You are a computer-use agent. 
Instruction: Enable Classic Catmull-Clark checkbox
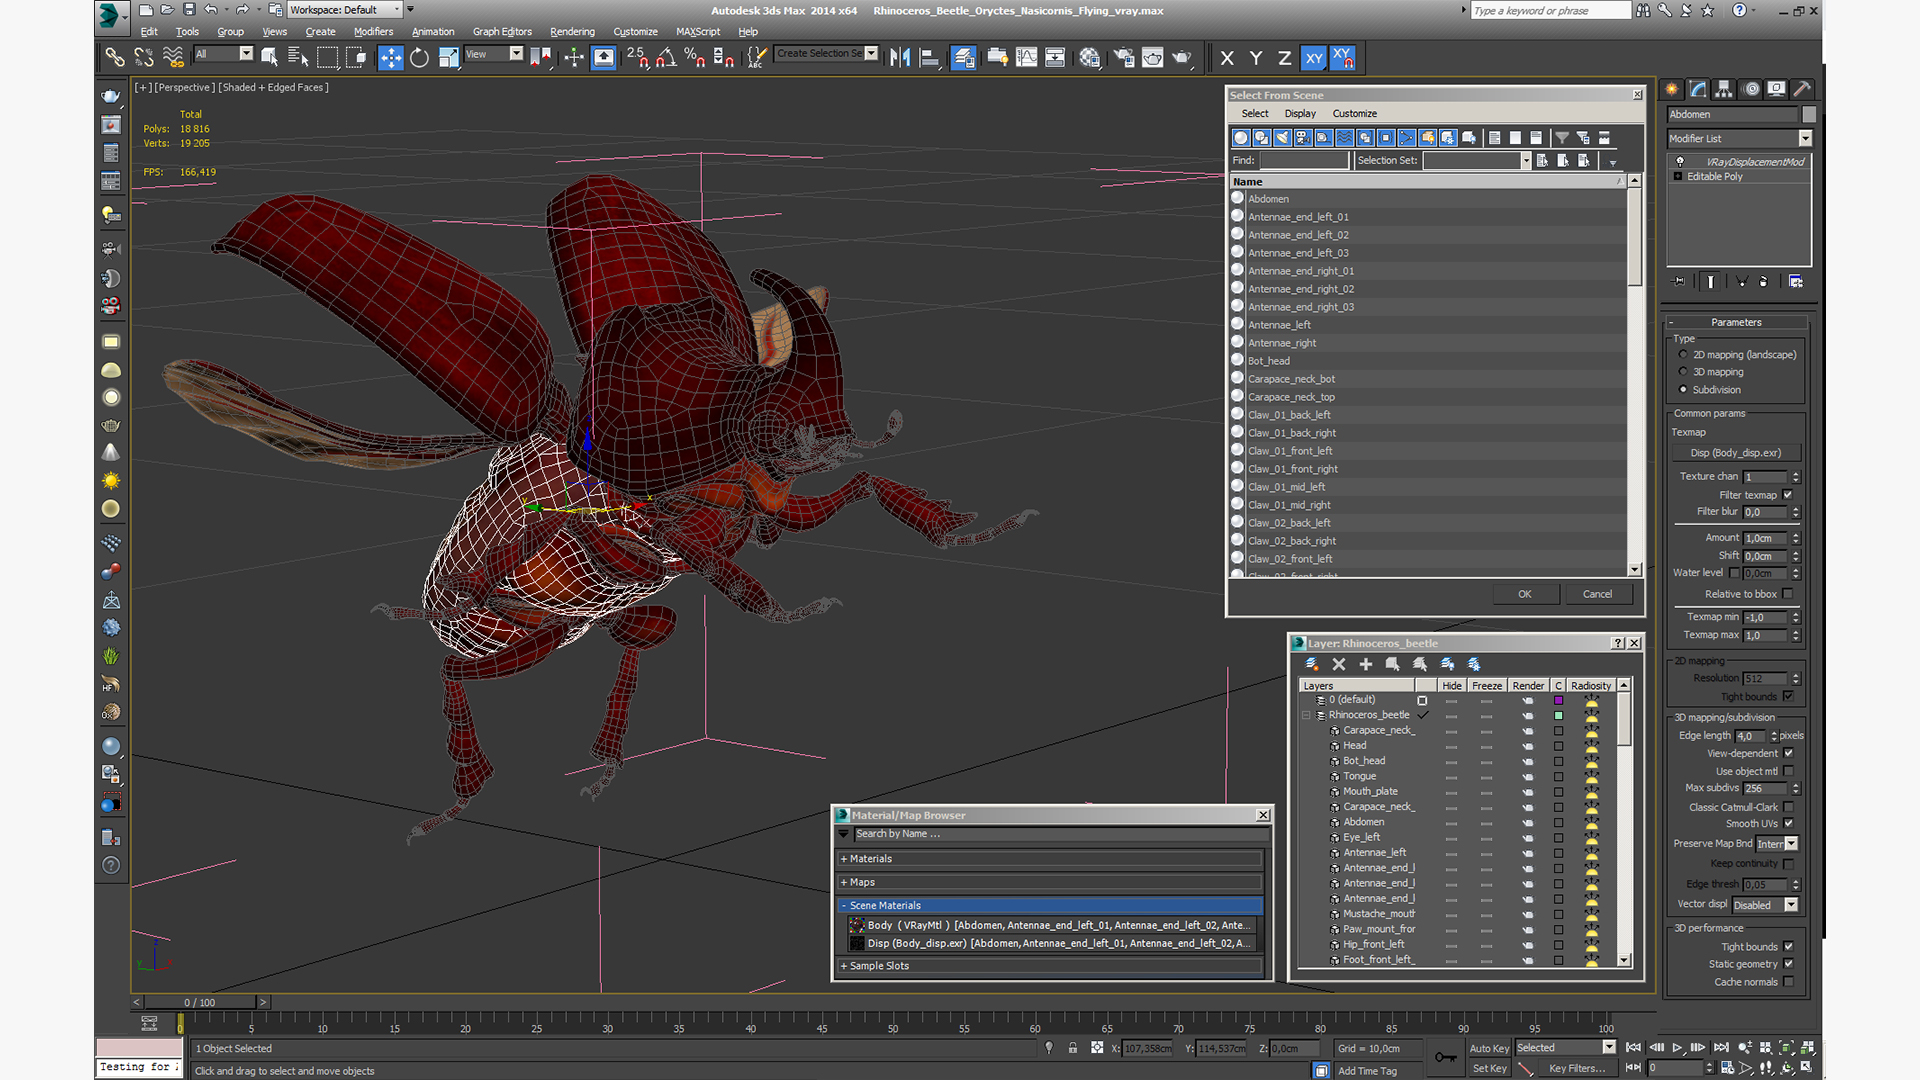click(1788, 808)
